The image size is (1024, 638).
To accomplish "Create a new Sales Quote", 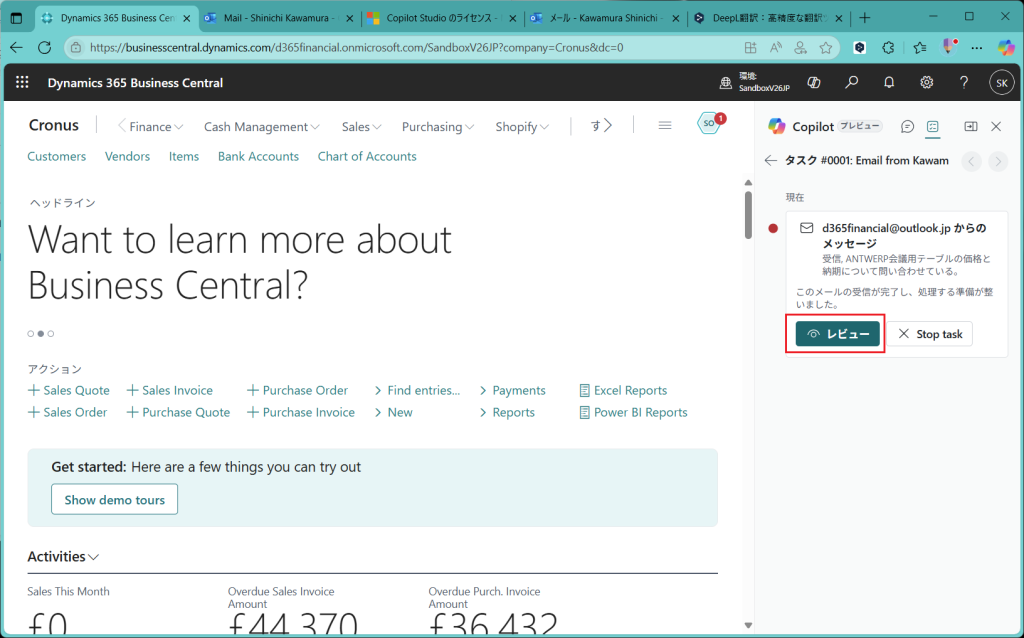I will tap(69, 390).
